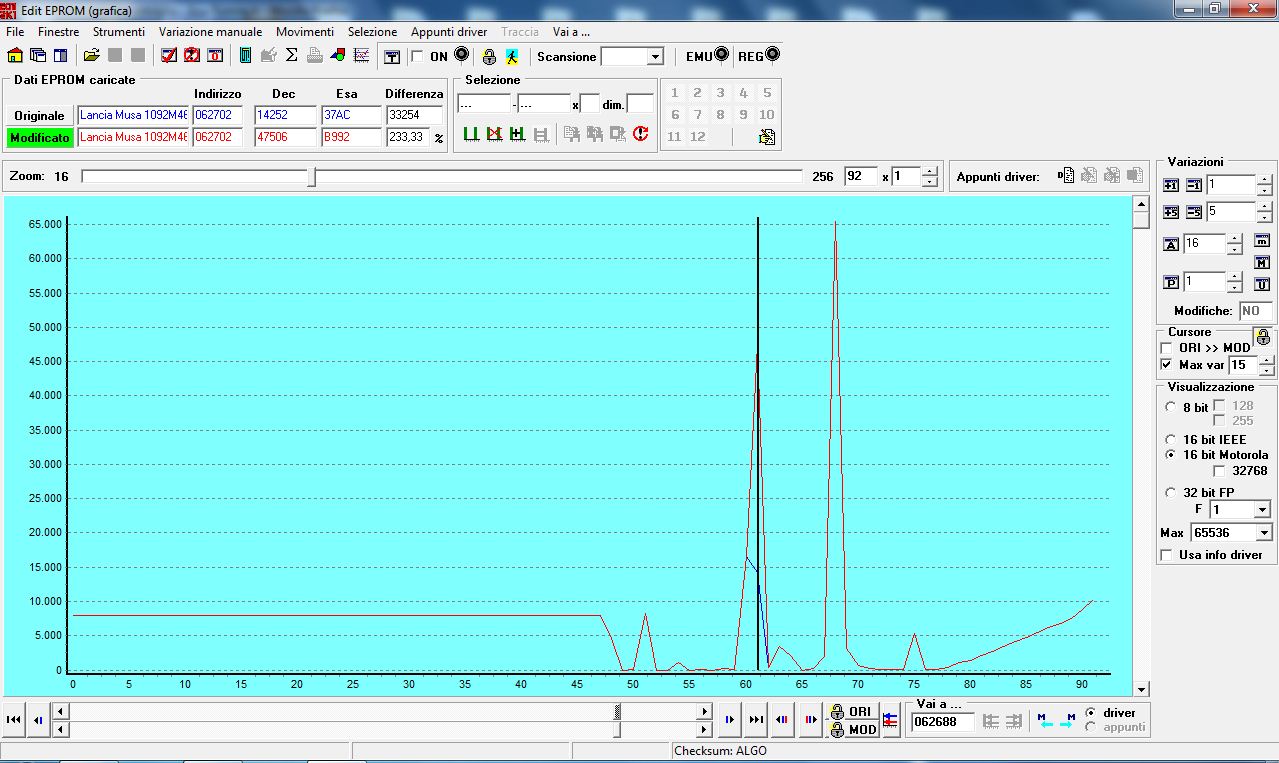Click the Modificato Esa value B992
Image resolution: width=1279 pixels, height=763 pixels.
(351, 137)
